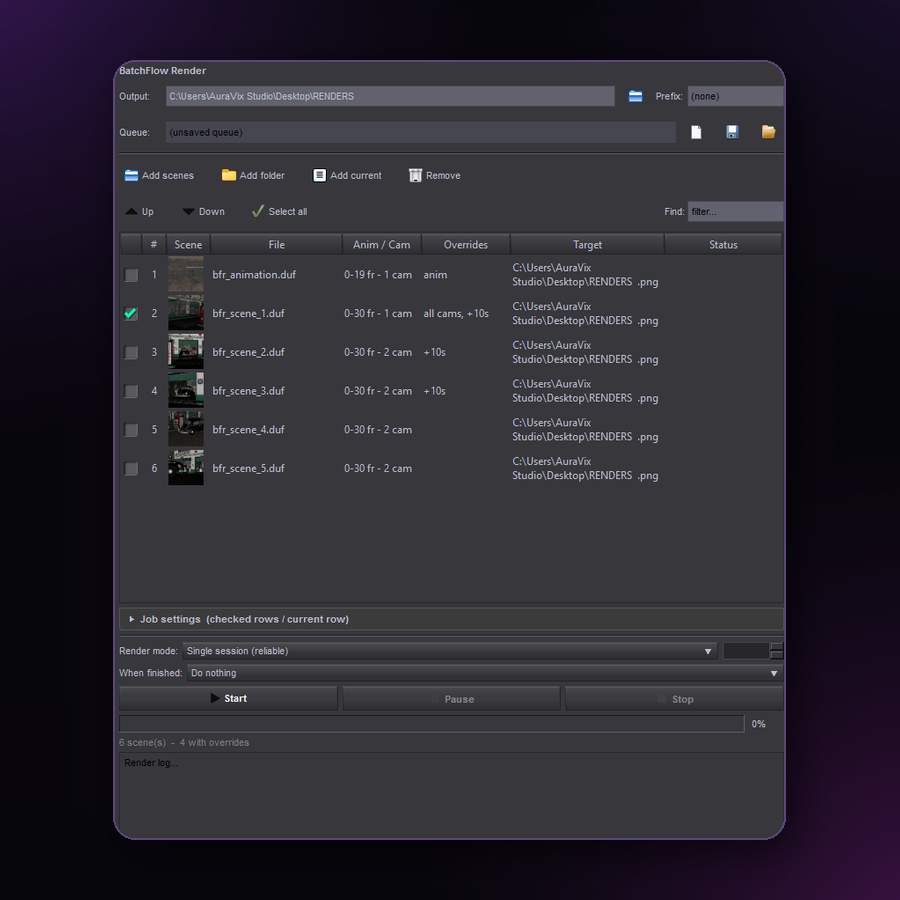Click the browse output folder icon
The width and height of the screenshot is (900, 900).
[x=635, y=96]
